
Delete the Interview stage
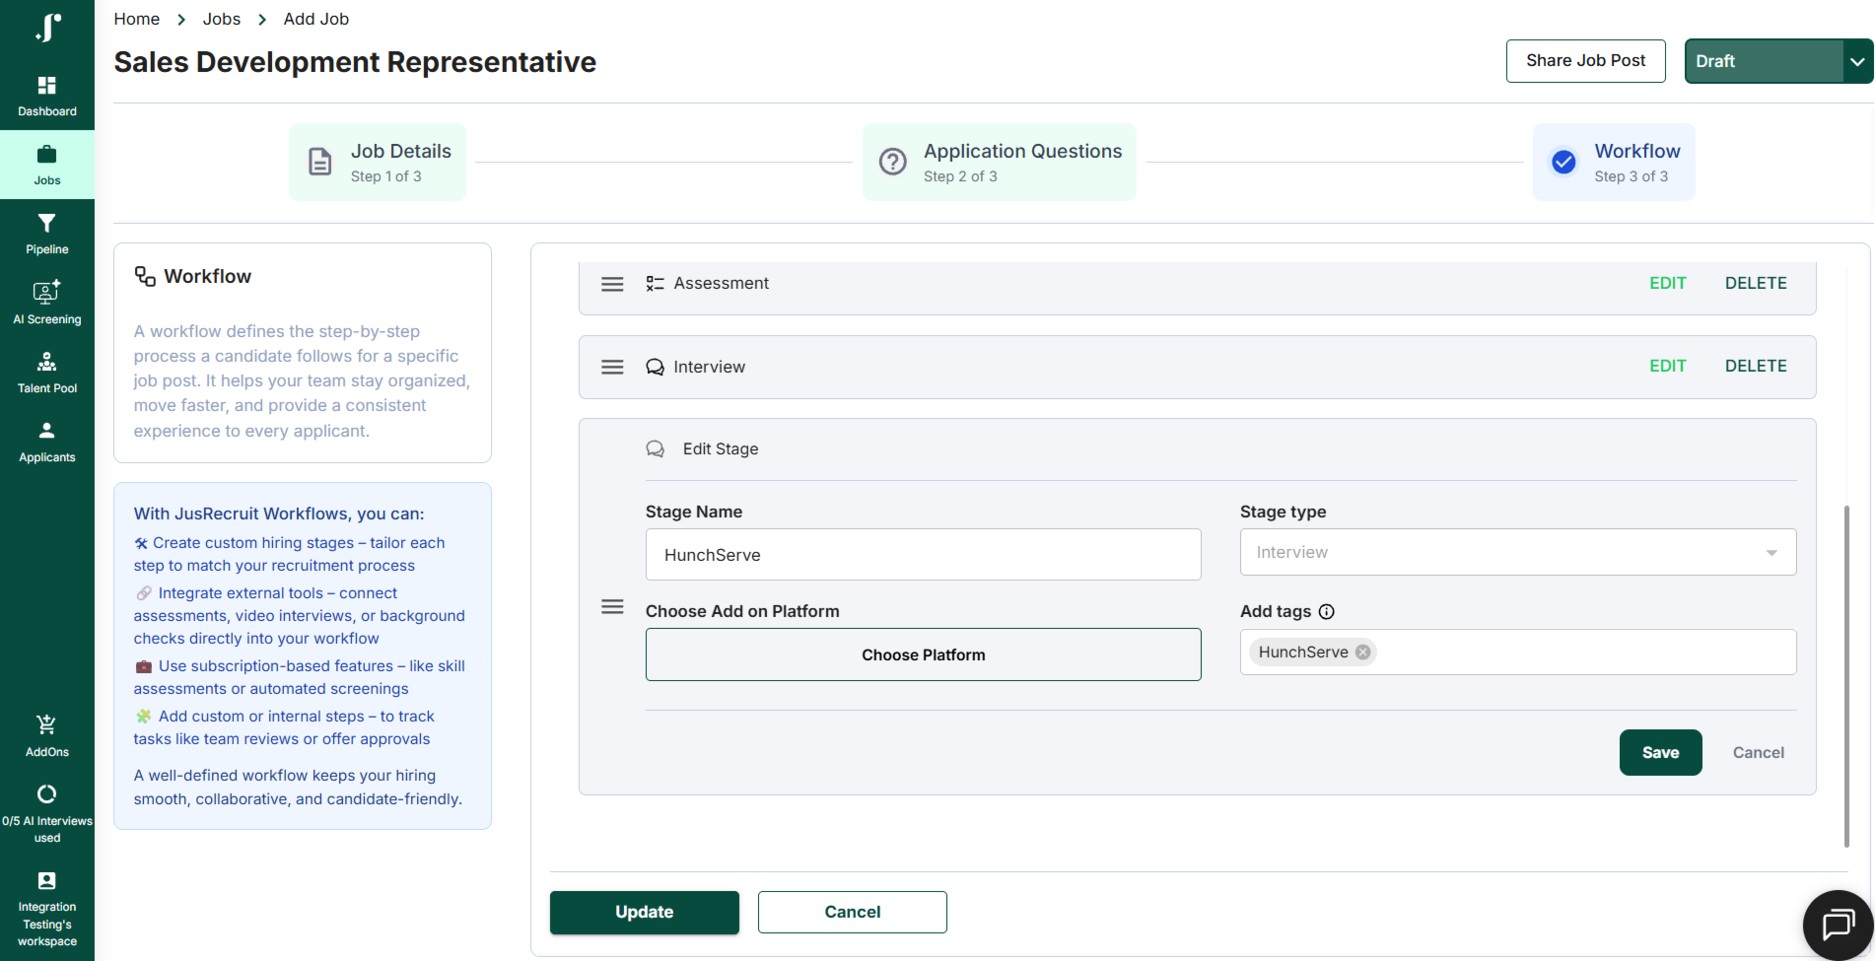point(1755,366)
